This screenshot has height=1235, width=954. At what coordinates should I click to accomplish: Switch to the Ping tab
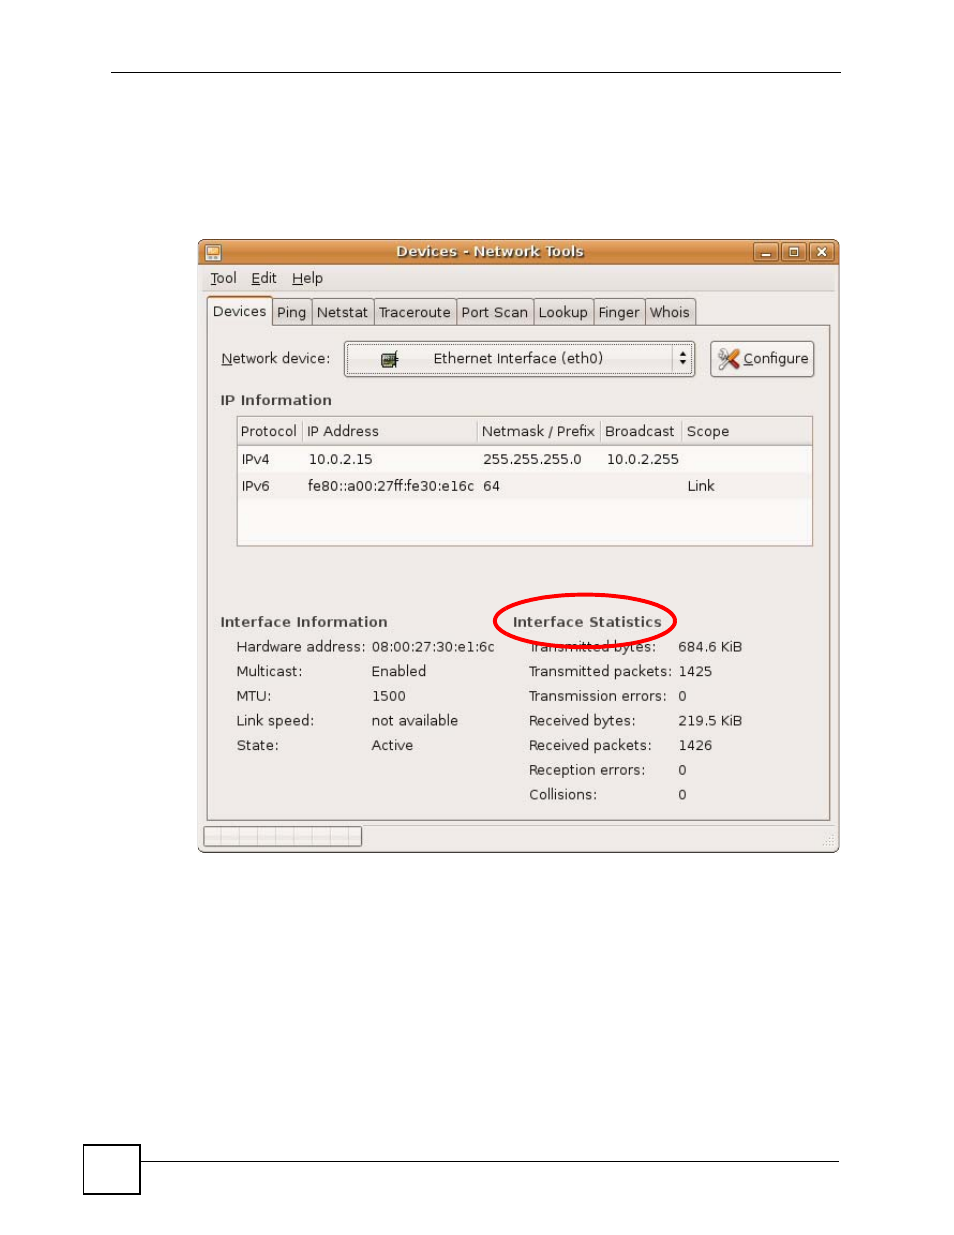pos(292,312)
